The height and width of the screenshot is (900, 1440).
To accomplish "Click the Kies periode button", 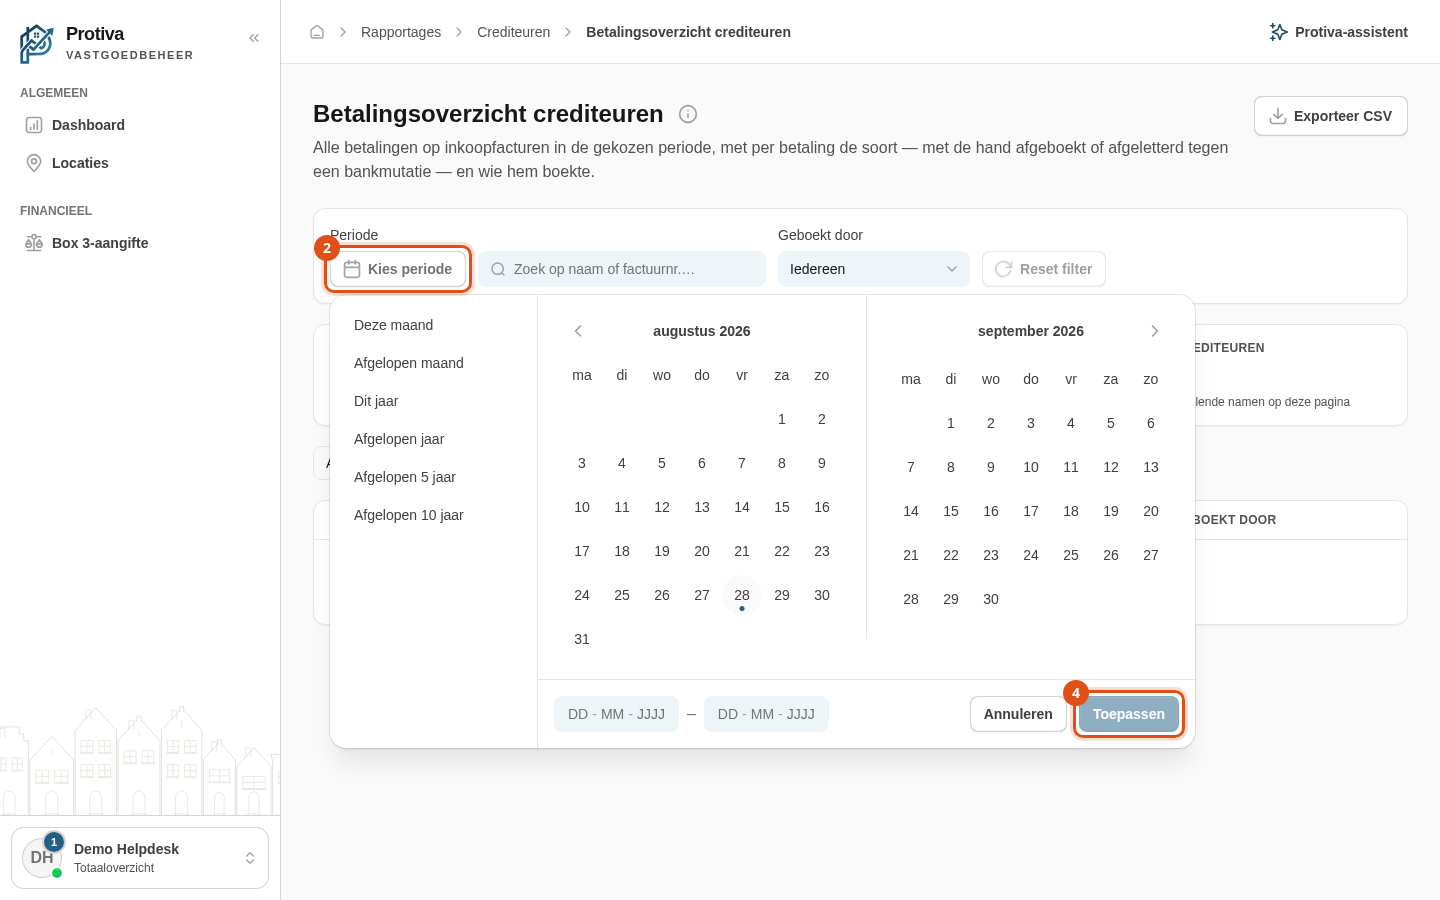I will click(x=398, y=269).
